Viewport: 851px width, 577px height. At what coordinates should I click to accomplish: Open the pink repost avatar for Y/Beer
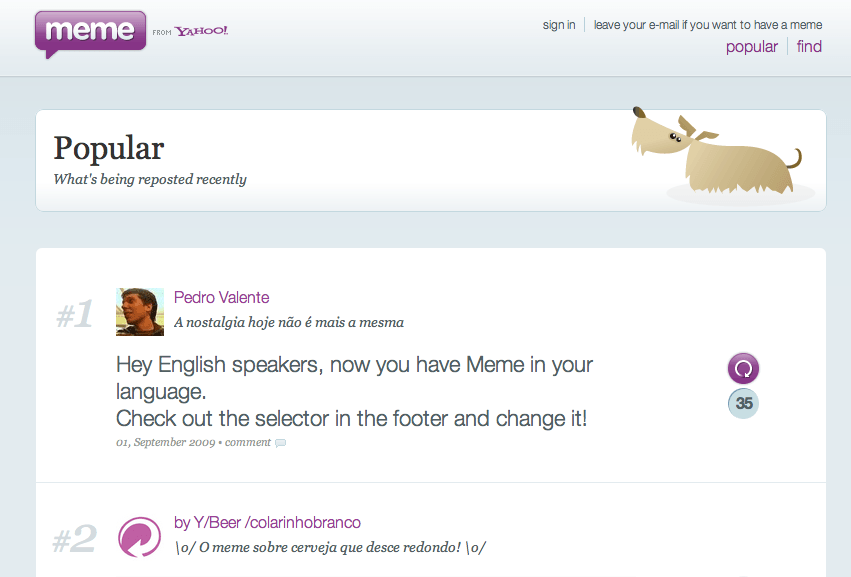point(139,537)
